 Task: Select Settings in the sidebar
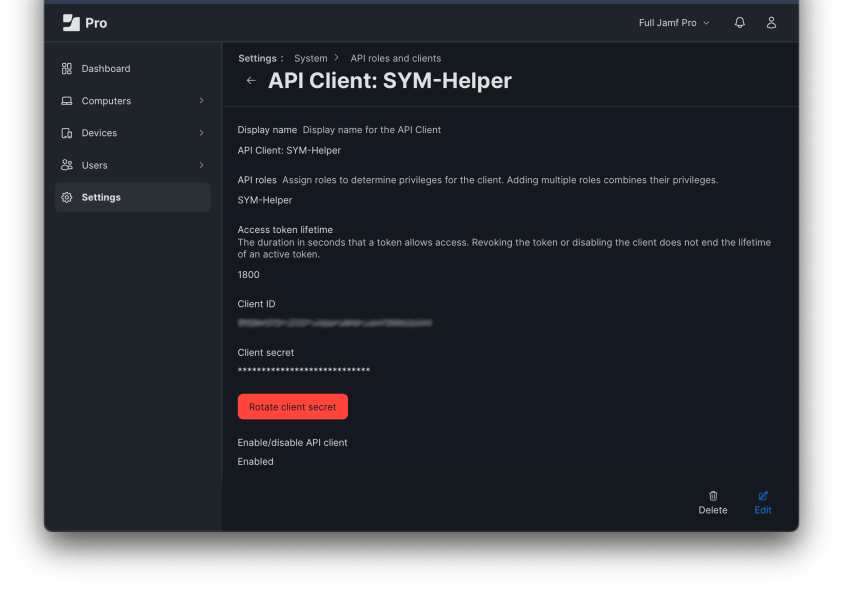(x=133, y=197)
